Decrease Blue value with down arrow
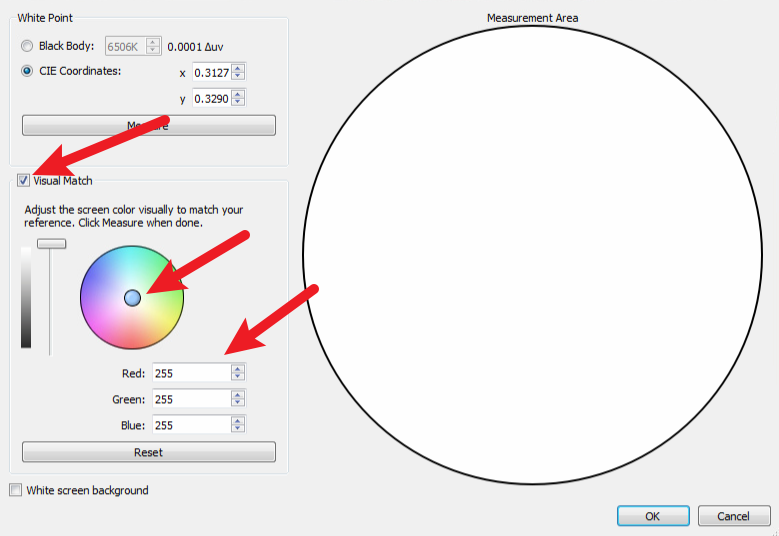 [238, 429]
